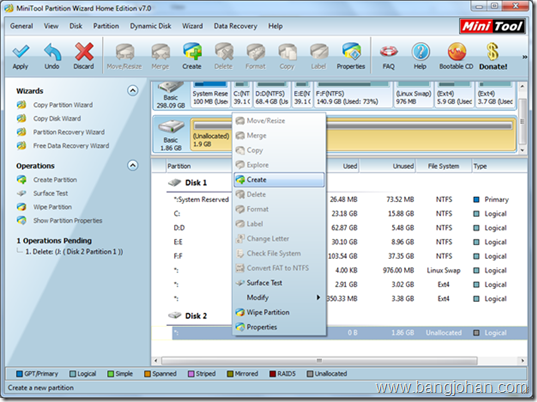This screenshot has height=402, width=537.
Task: Choose Wipe Partition in context menu
Action: pos(279,312)
